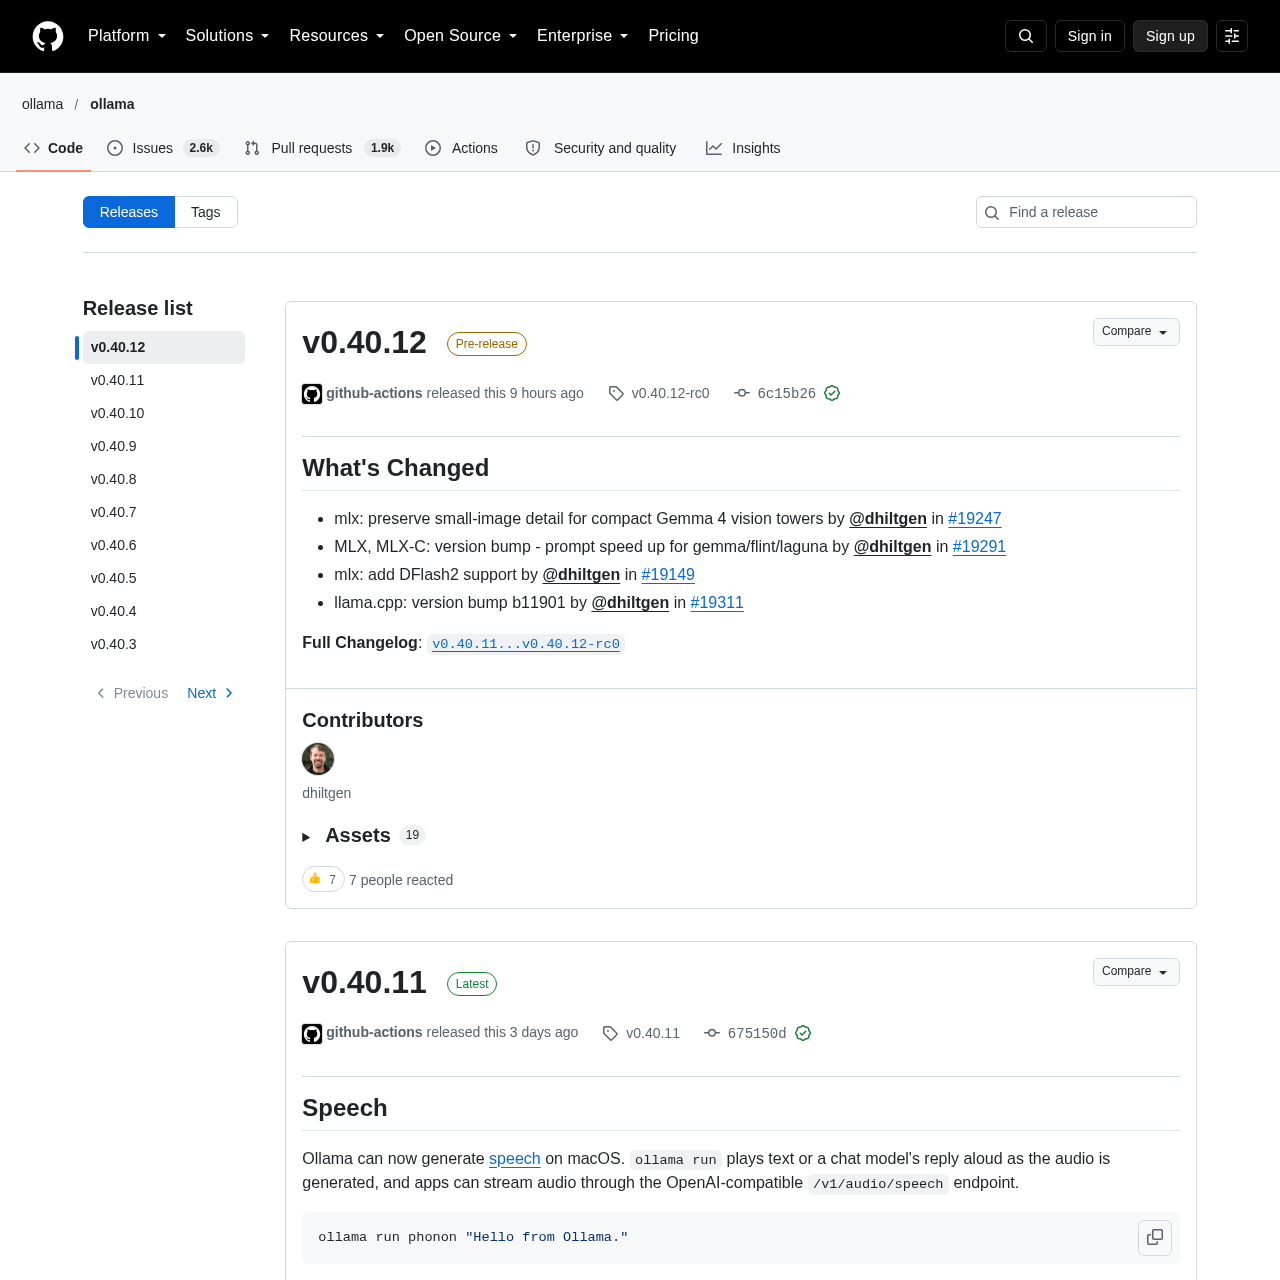
Task: Switch to Tags view
Action: (x=206, y=212)
